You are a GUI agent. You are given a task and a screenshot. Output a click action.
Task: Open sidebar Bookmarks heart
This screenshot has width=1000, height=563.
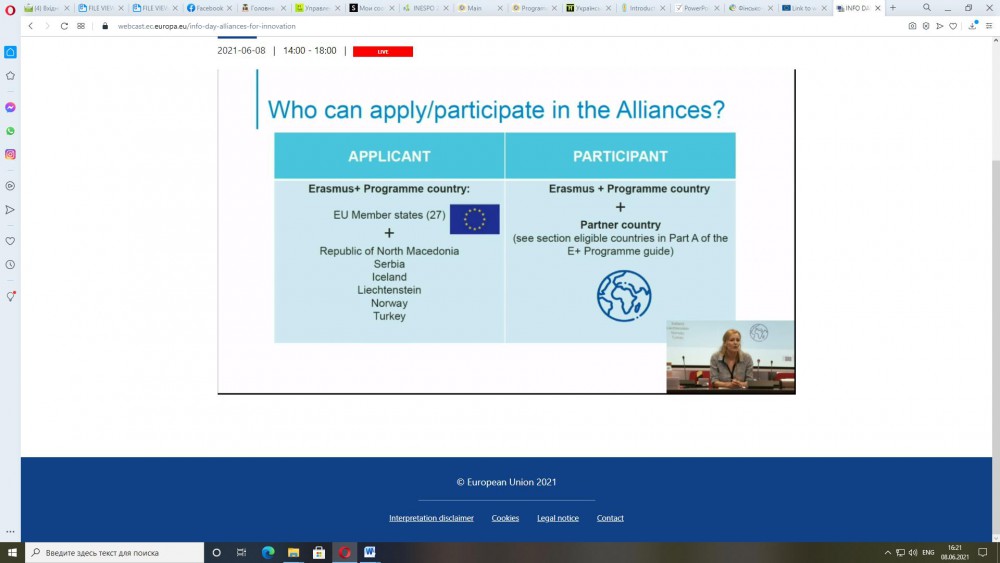click(x=10, y=241)
